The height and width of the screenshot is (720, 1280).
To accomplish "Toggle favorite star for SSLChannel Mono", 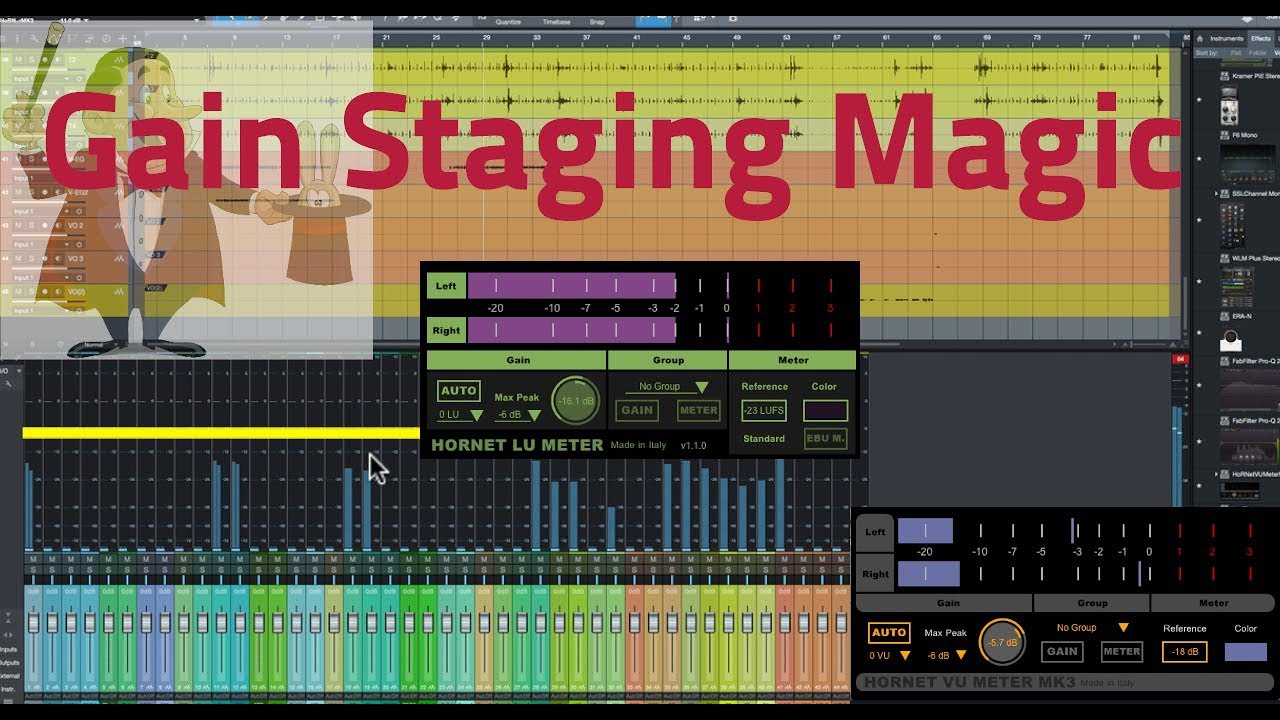I will click(1199, 222).
